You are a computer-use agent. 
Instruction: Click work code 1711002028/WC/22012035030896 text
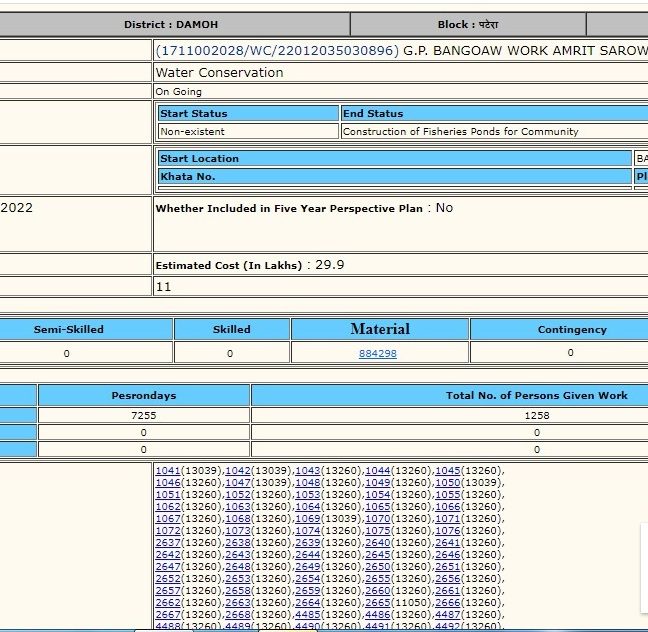[277, 50]
